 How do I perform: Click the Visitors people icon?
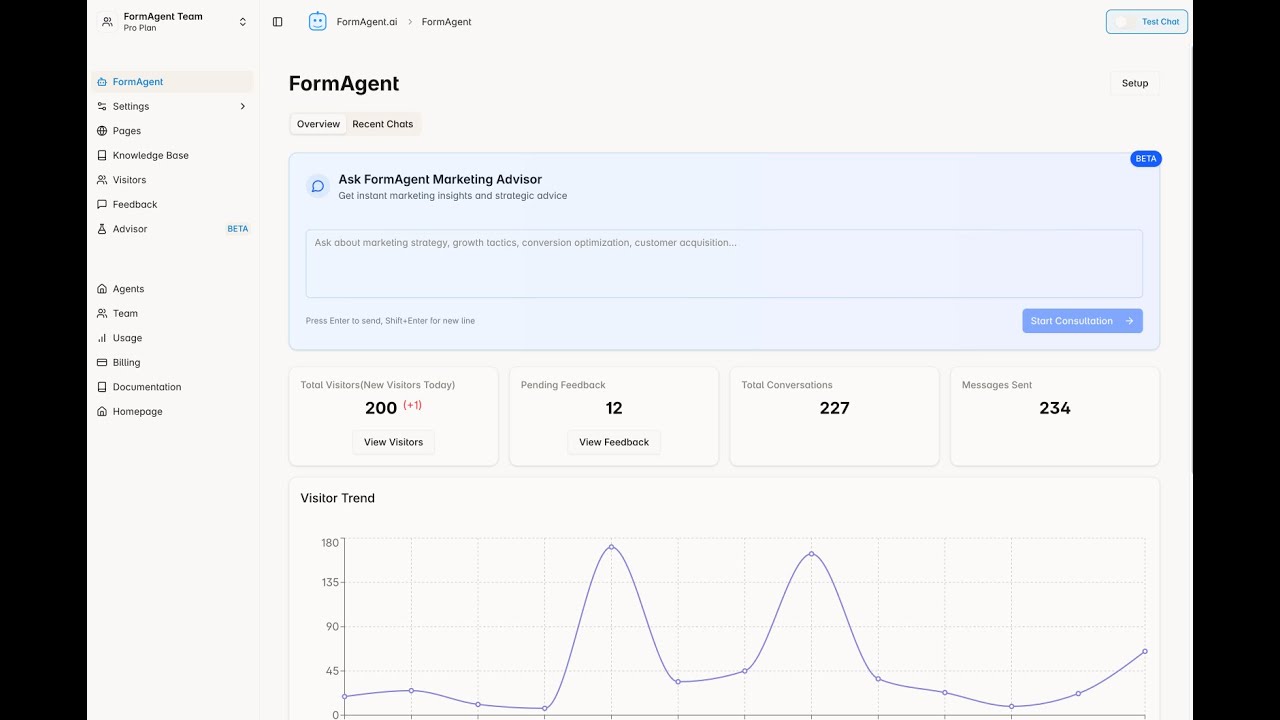tap(102, 180)
